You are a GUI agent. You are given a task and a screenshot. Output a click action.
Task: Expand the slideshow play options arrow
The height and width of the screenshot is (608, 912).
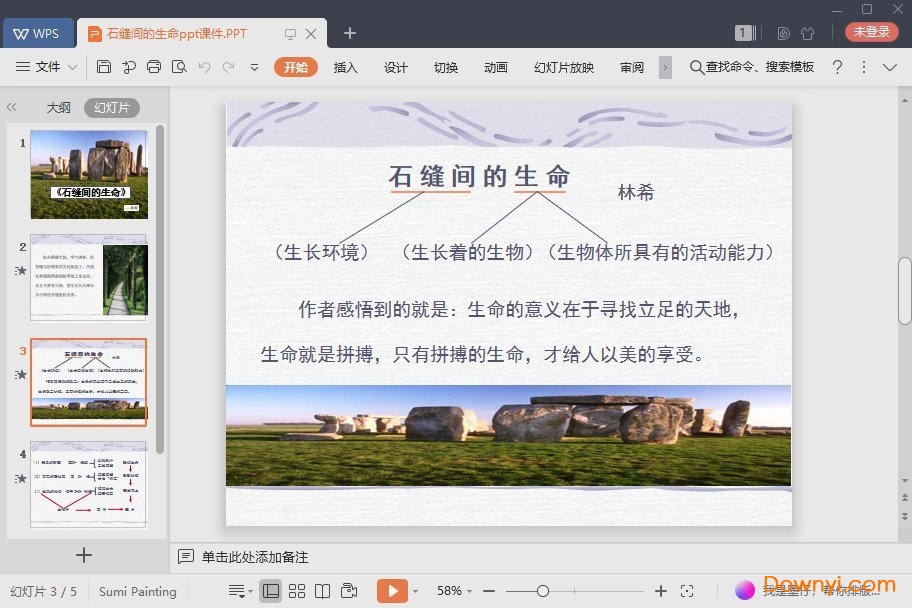coord(415,591)
